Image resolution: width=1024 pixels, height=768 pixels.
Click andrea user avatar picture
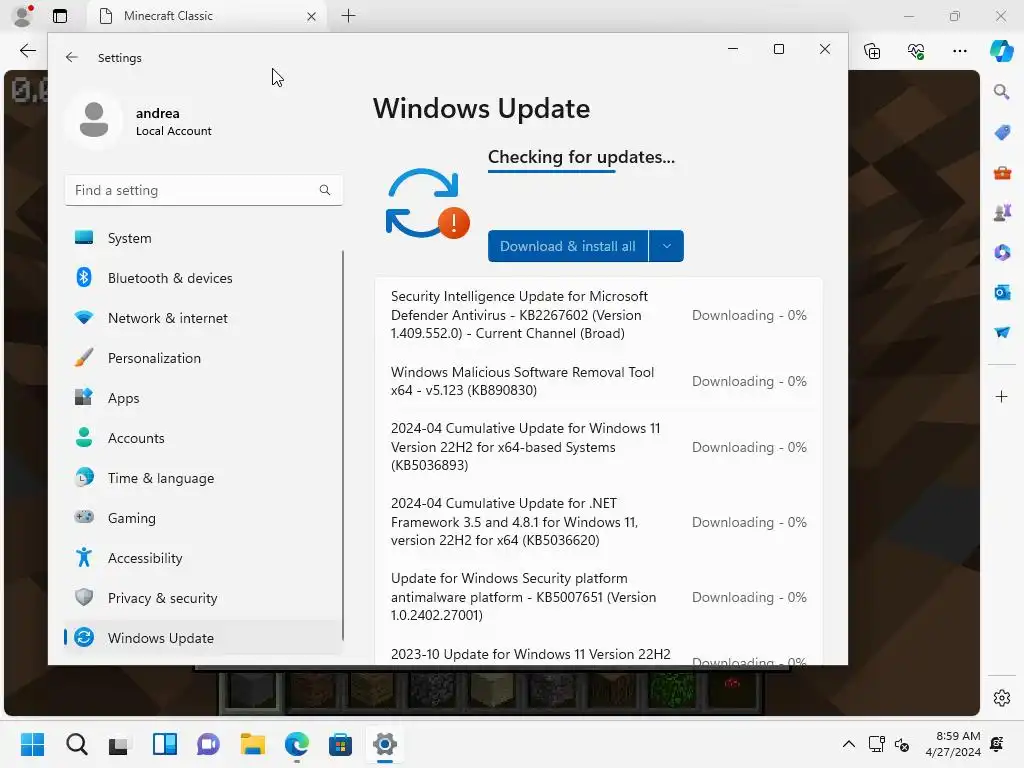point(94,120)
